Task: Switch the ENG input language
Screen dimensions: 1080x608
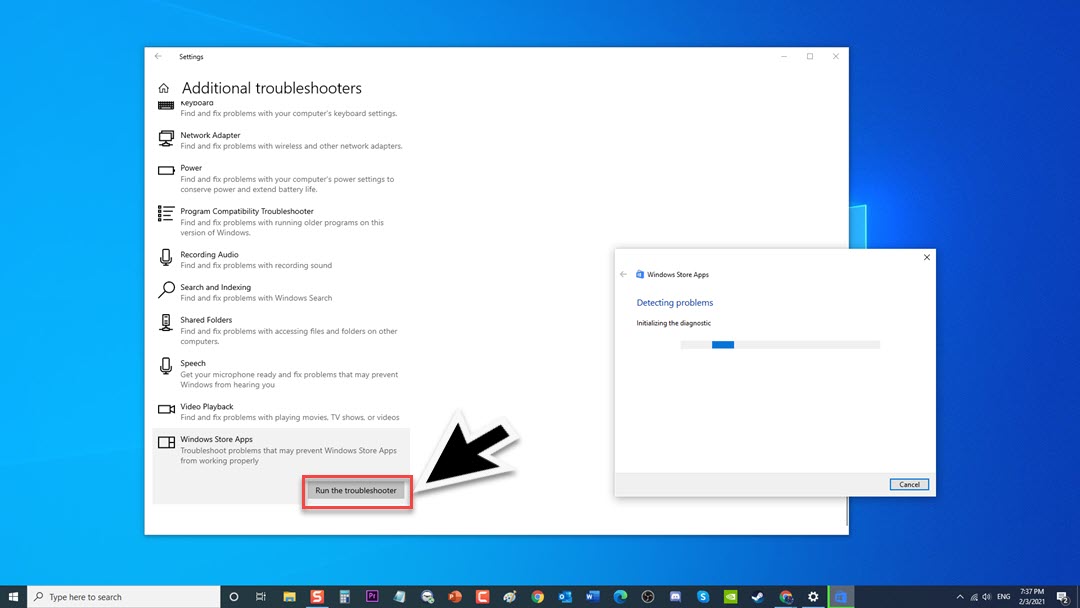Action: coord(1004,597)
